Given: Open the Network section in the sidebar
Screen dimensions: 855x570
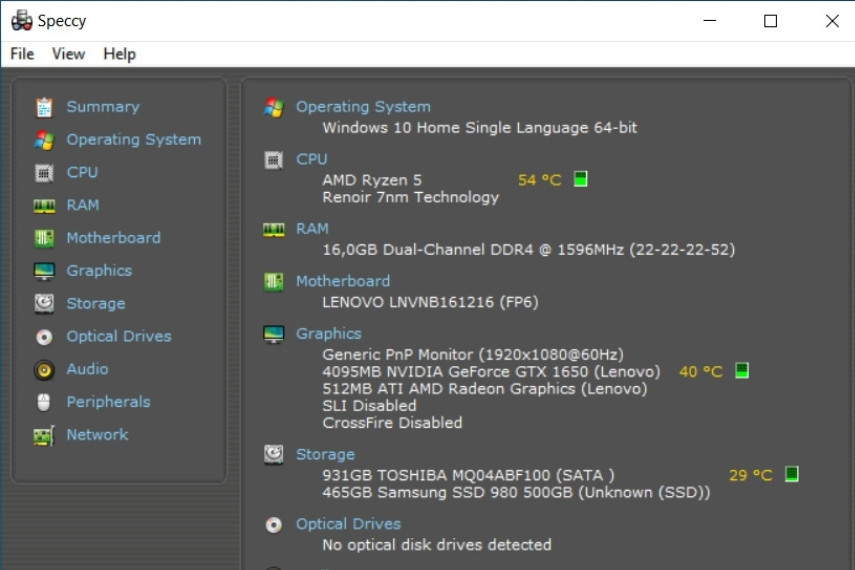Looking at the screenshot, I should point(97,435).
